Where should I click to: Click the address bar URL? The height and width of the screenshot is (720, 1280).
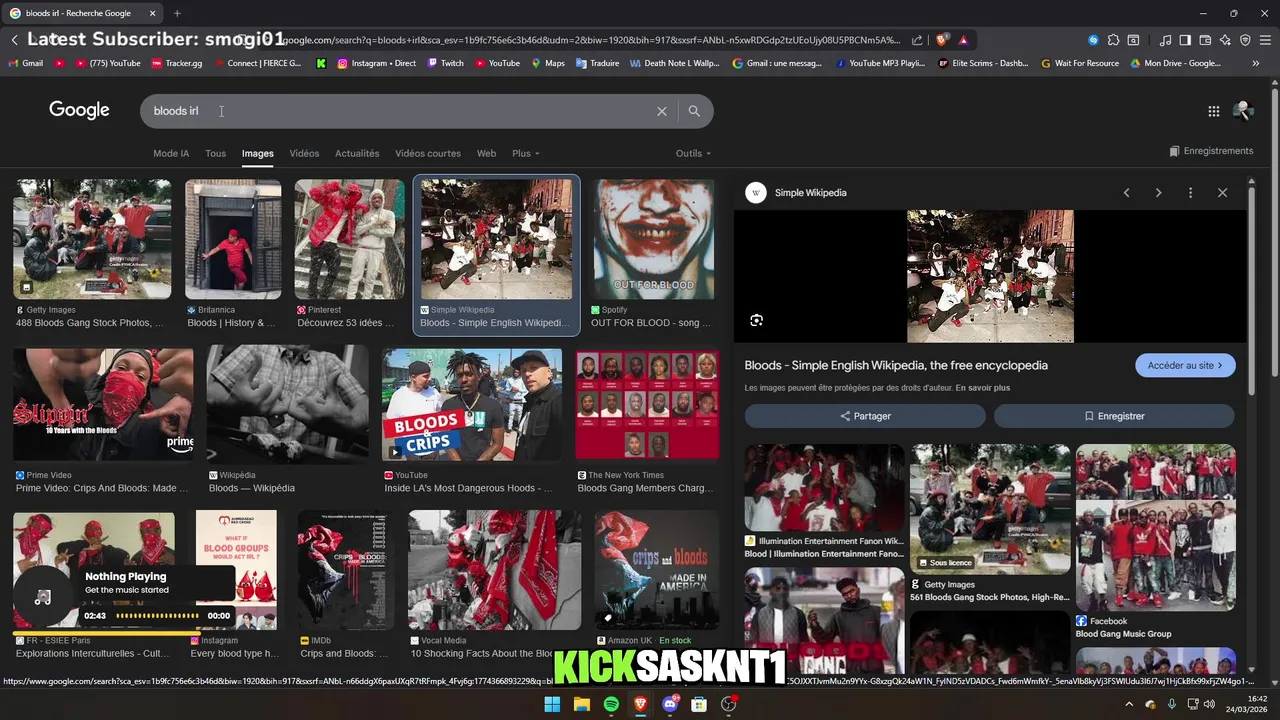pos(590,40)
